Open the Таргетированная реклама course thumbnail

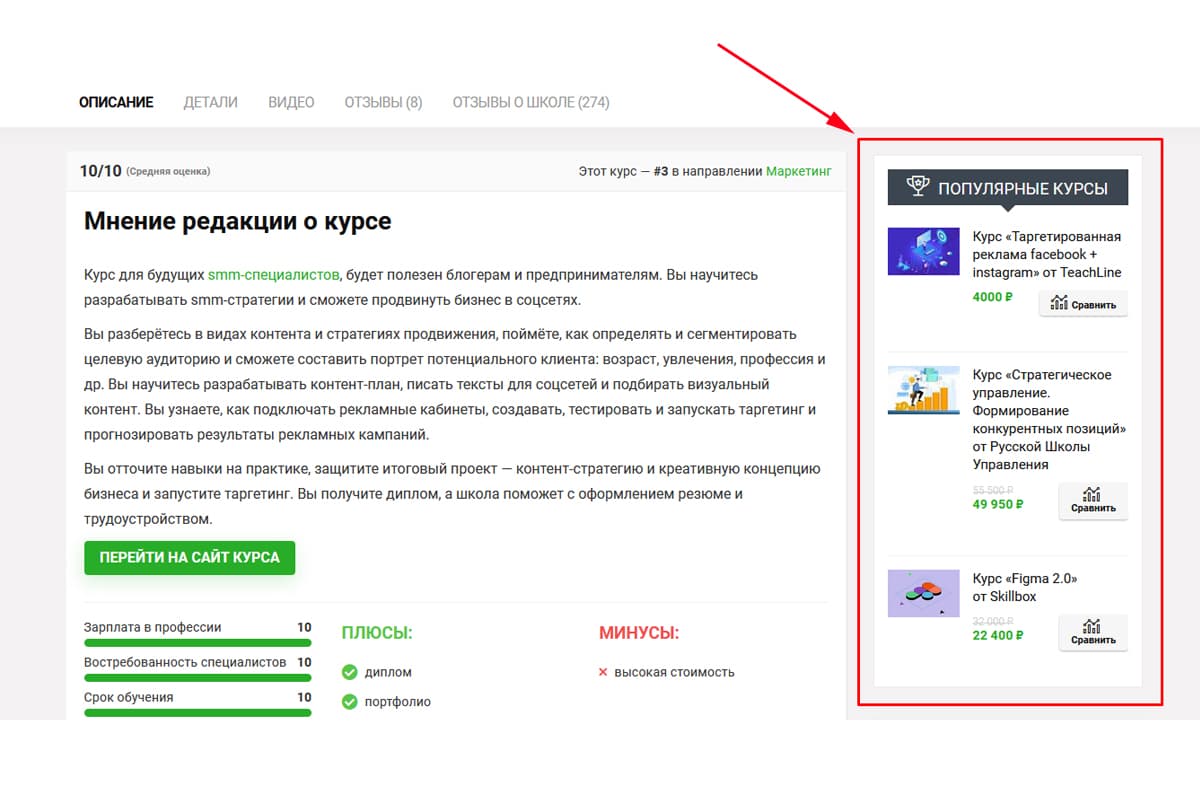click(923, 251)
